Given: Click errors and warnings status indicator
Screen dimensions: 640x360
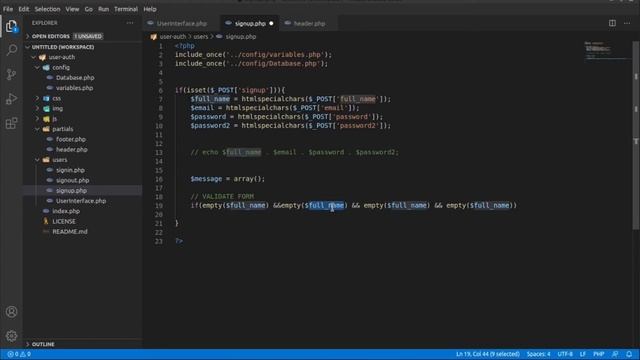Looking at the screenshot, I should click(x=19, y=354).
